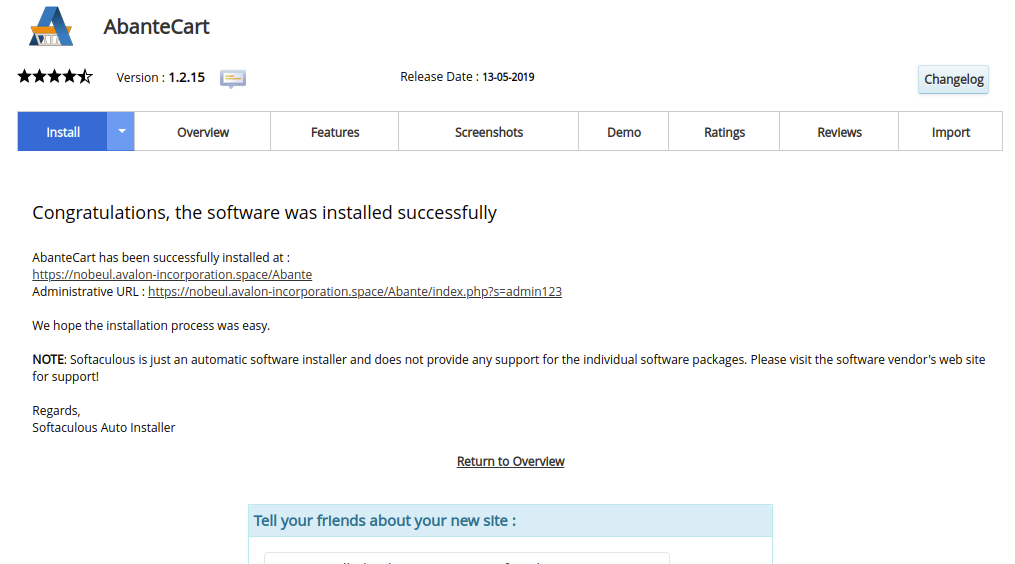
Task: Click the AbanteCart logo icon
Action: point(51,27)
